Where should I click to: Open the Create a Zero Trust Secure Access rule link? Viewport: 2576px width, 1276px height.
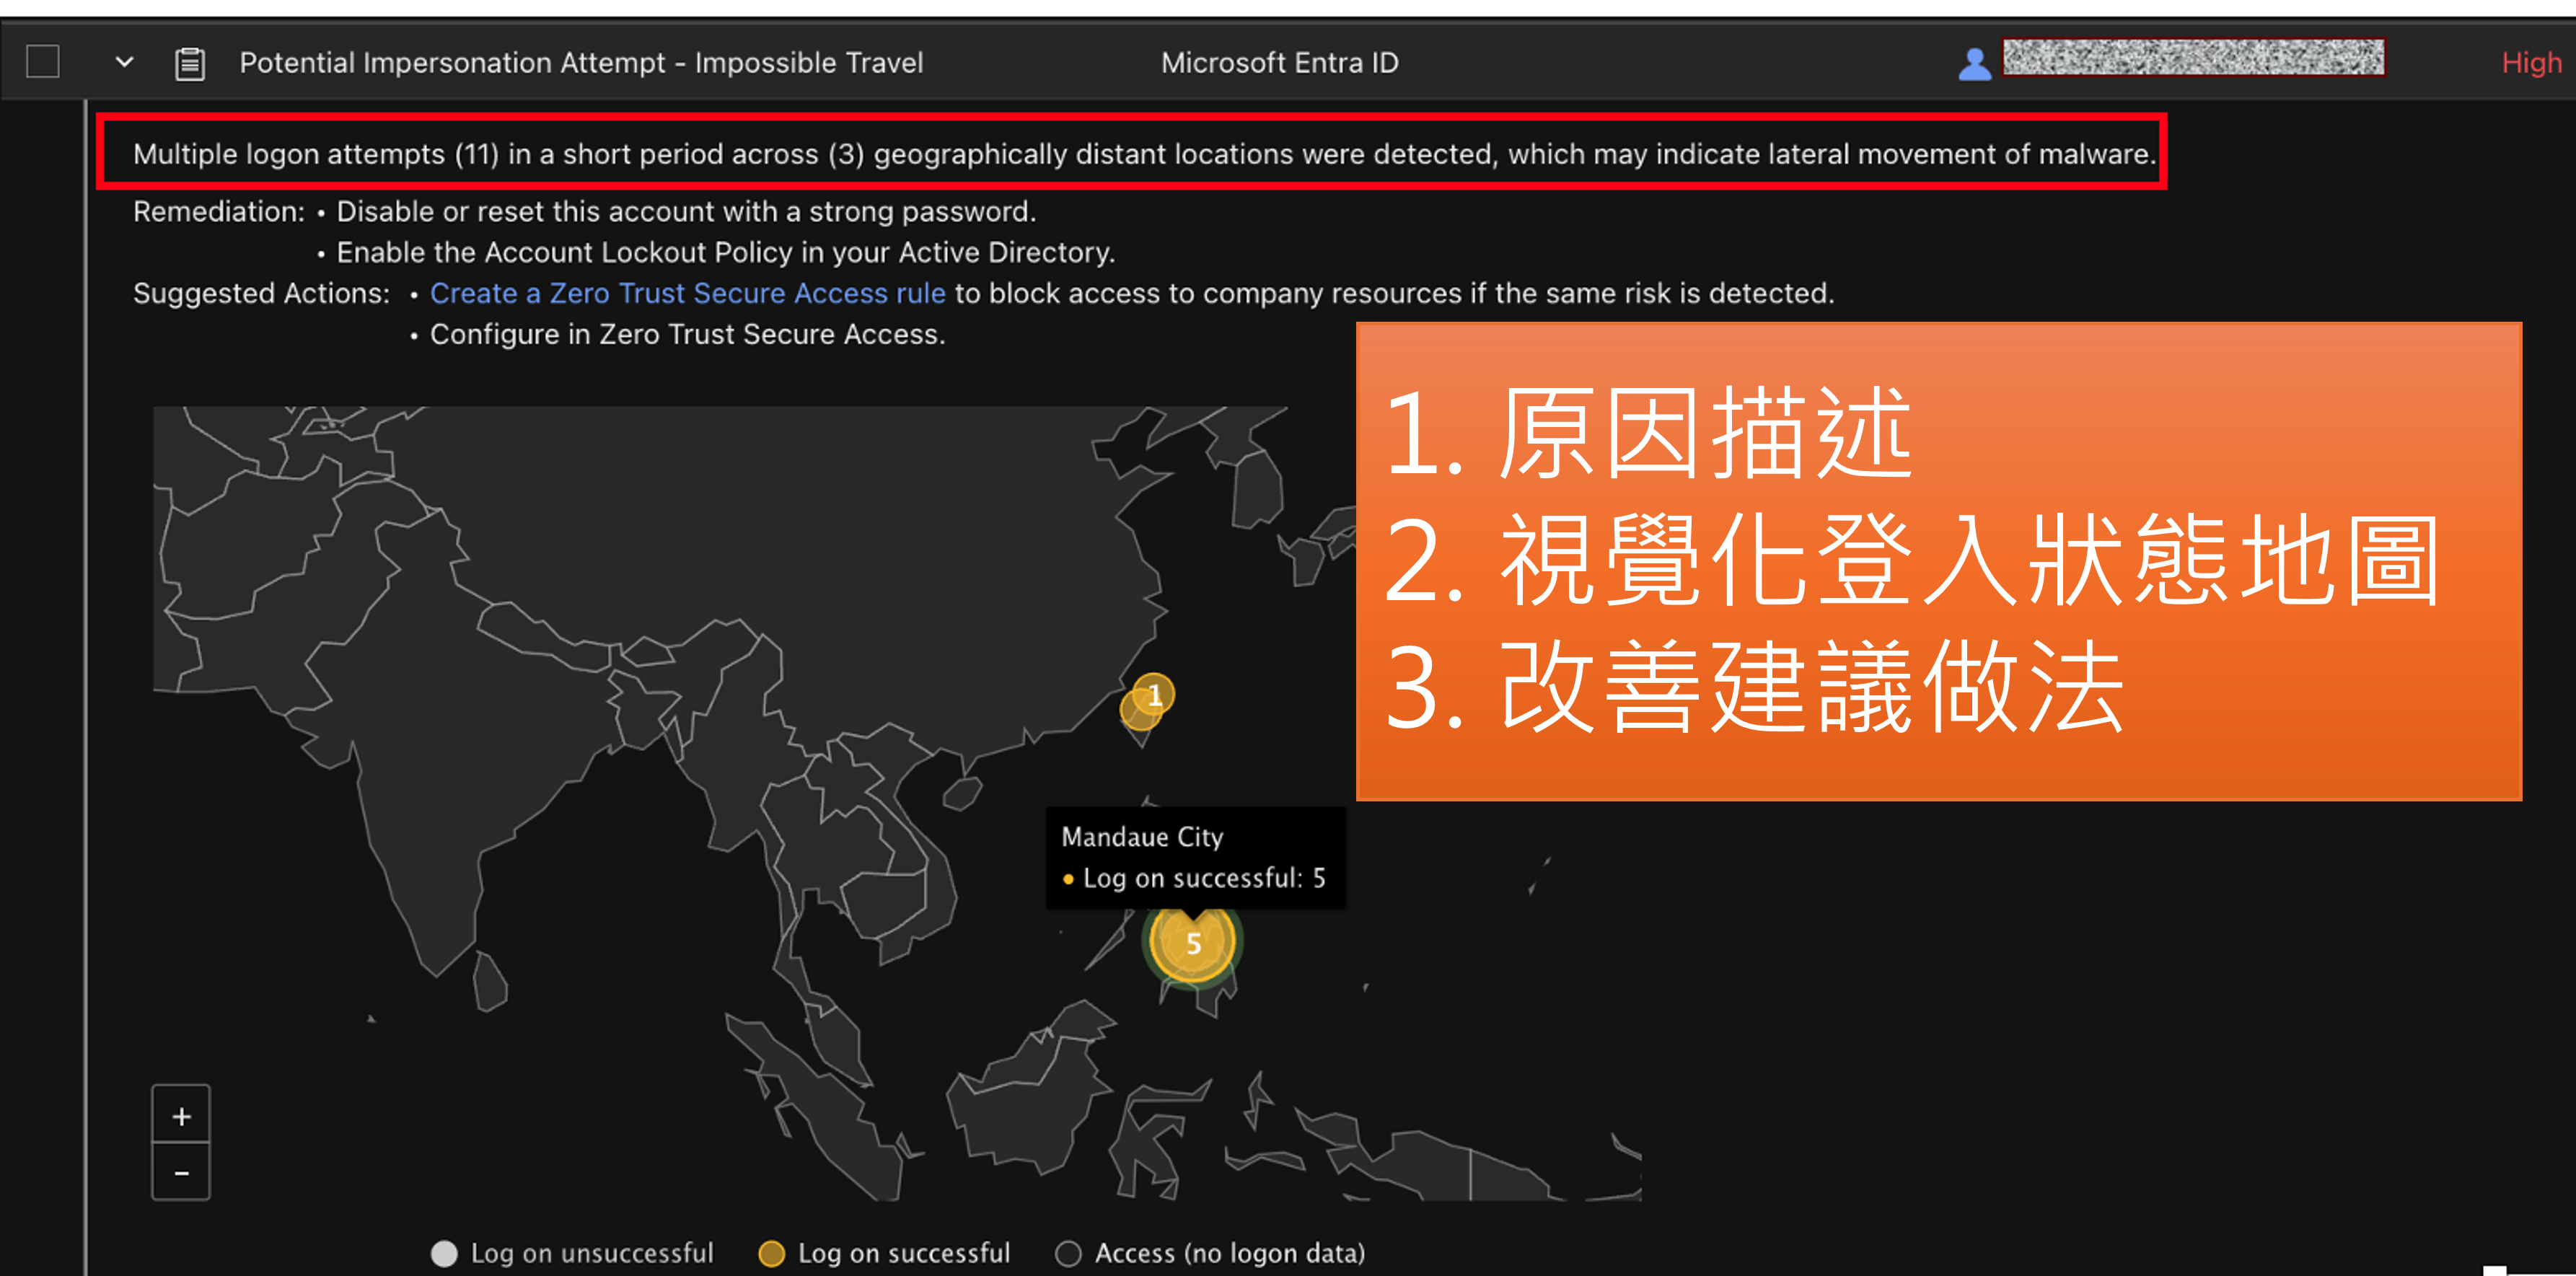[687, 293]
